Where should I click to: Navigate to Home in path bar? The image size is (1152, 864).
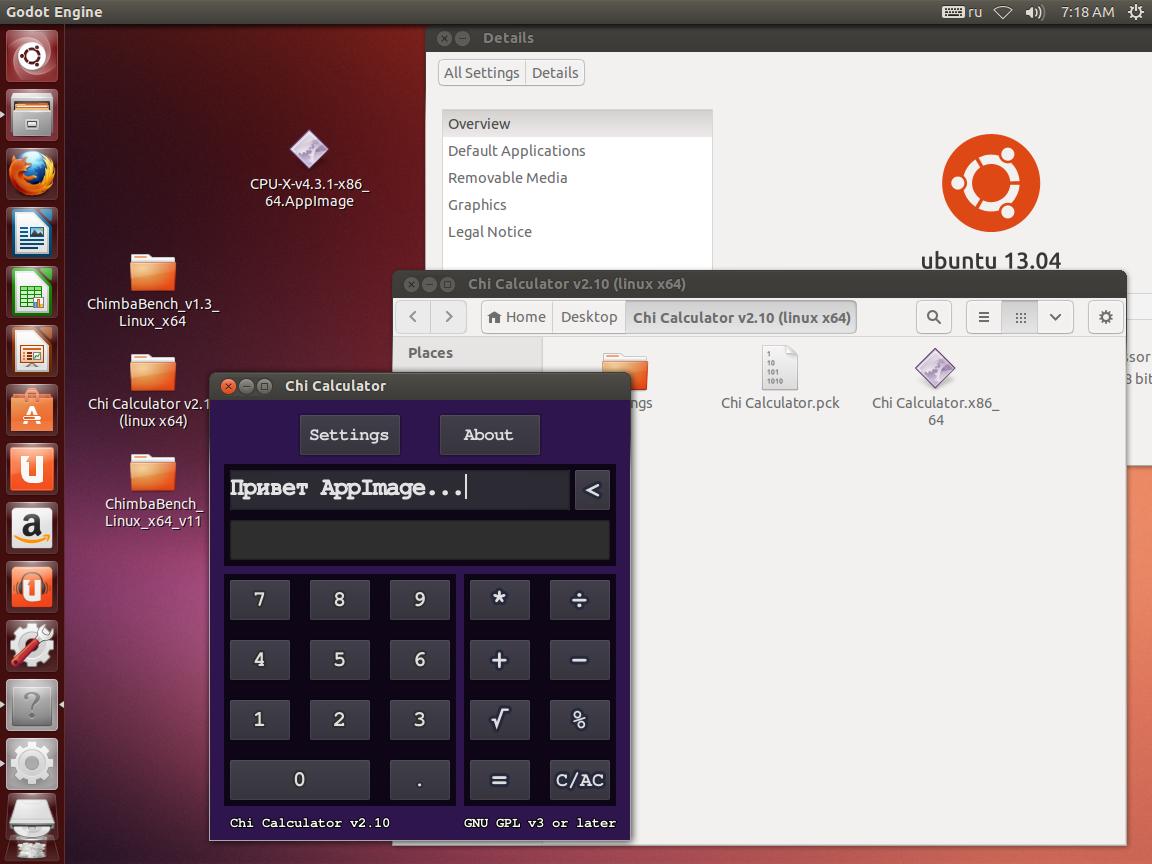pos(517,317)
